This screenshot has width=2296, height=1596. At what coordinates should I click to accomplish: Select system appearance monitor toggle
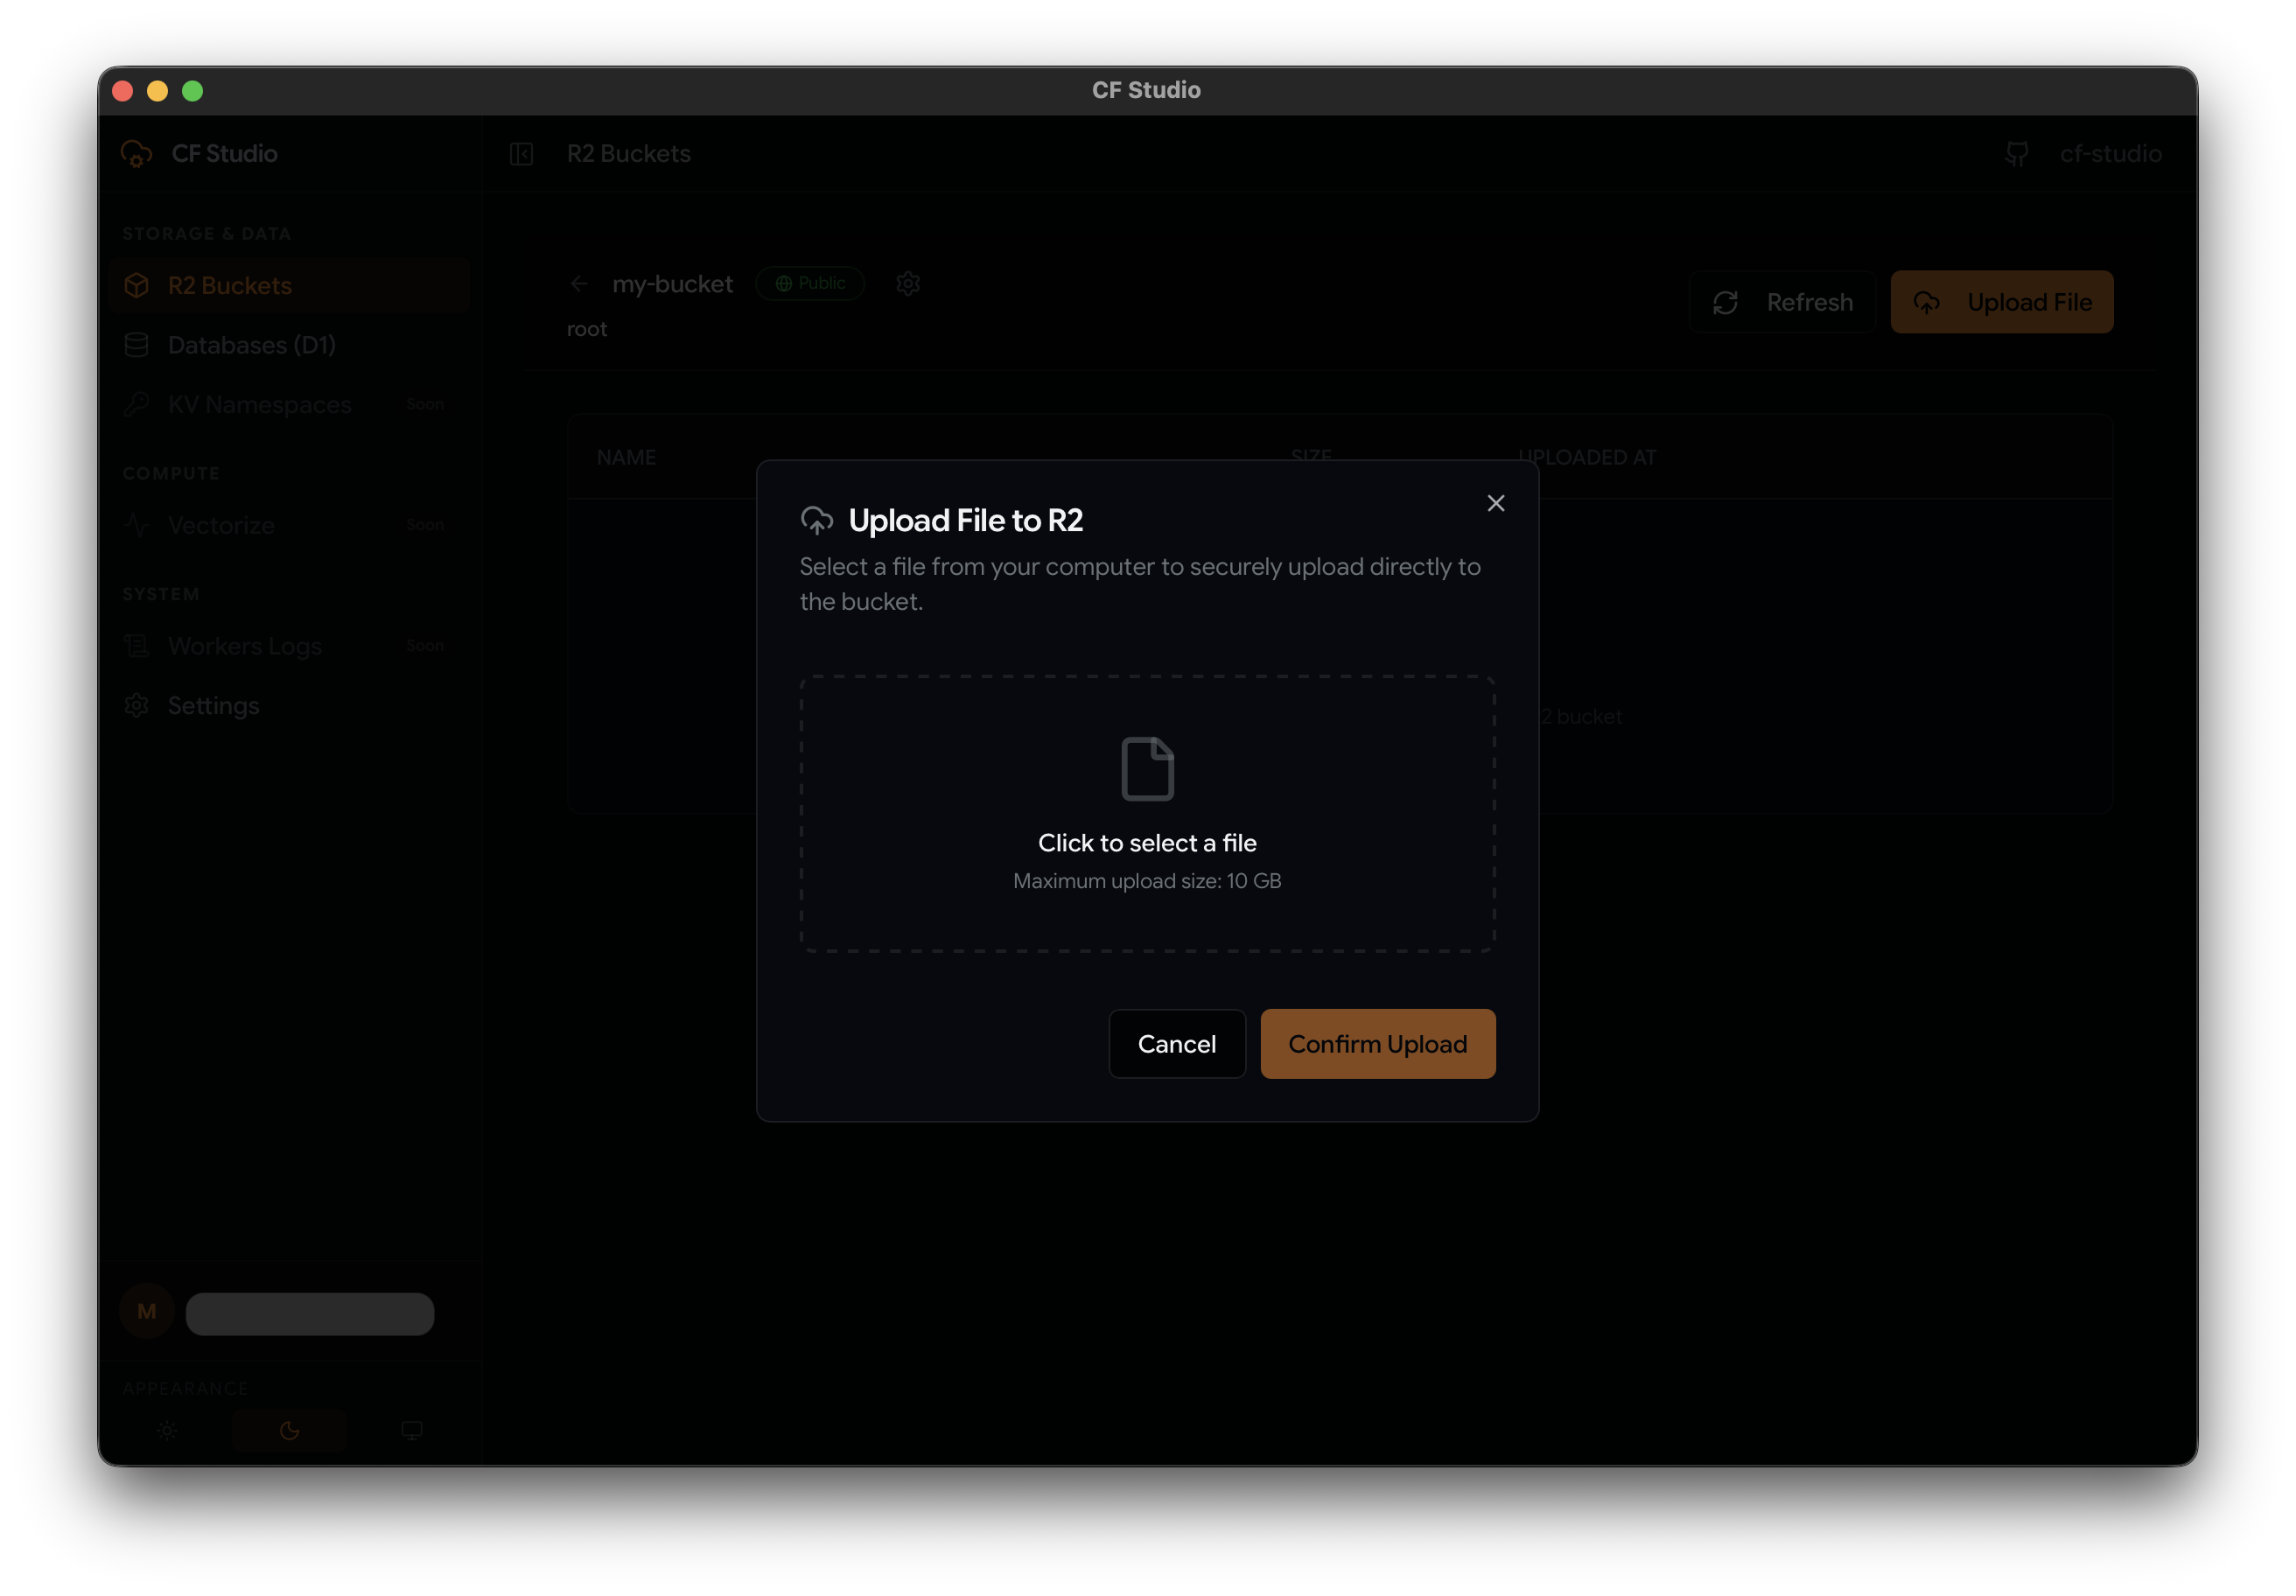(412, 1430)
